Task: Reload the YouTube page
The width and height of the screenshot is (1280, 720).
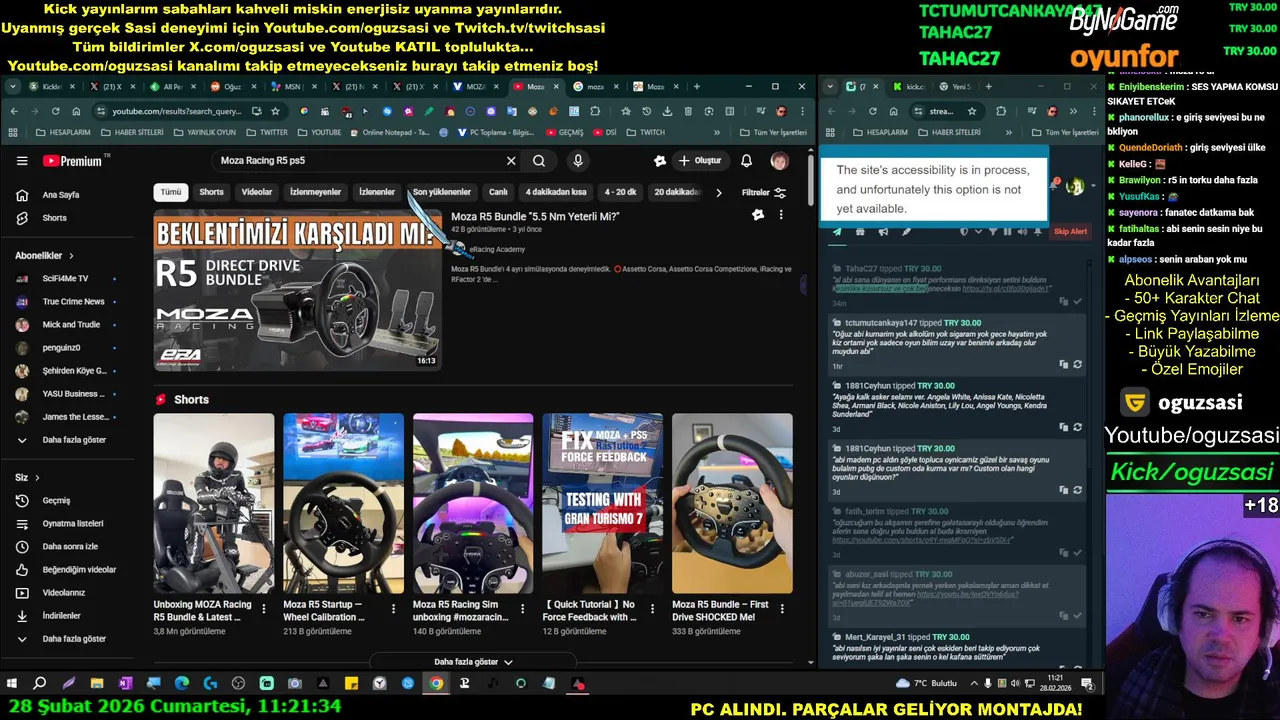Action: pos(55,111)
